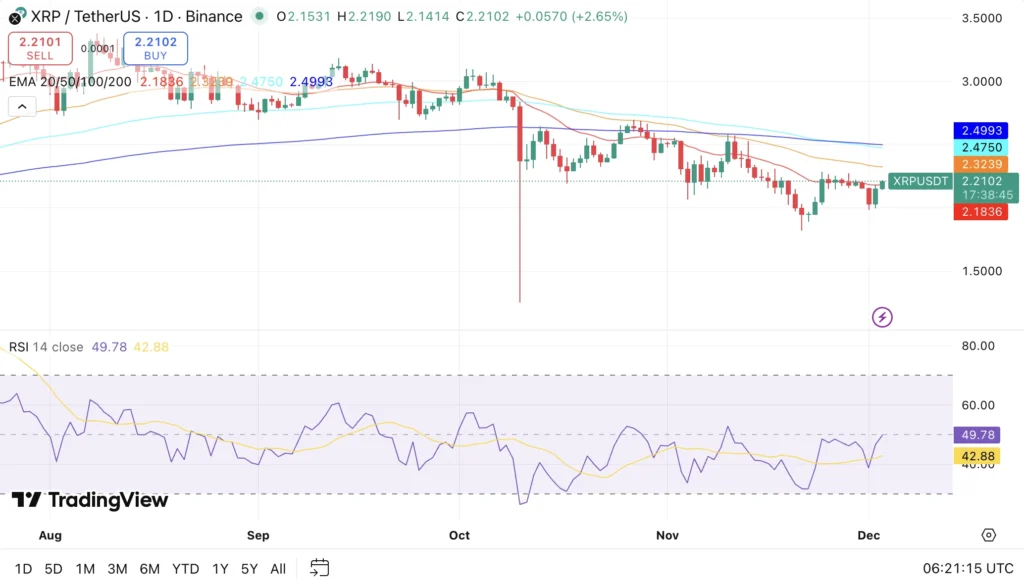Click the blue 2.4993 EMA price tag
The height and width of the screenshot is (585, 1024).
pos(981,131)
